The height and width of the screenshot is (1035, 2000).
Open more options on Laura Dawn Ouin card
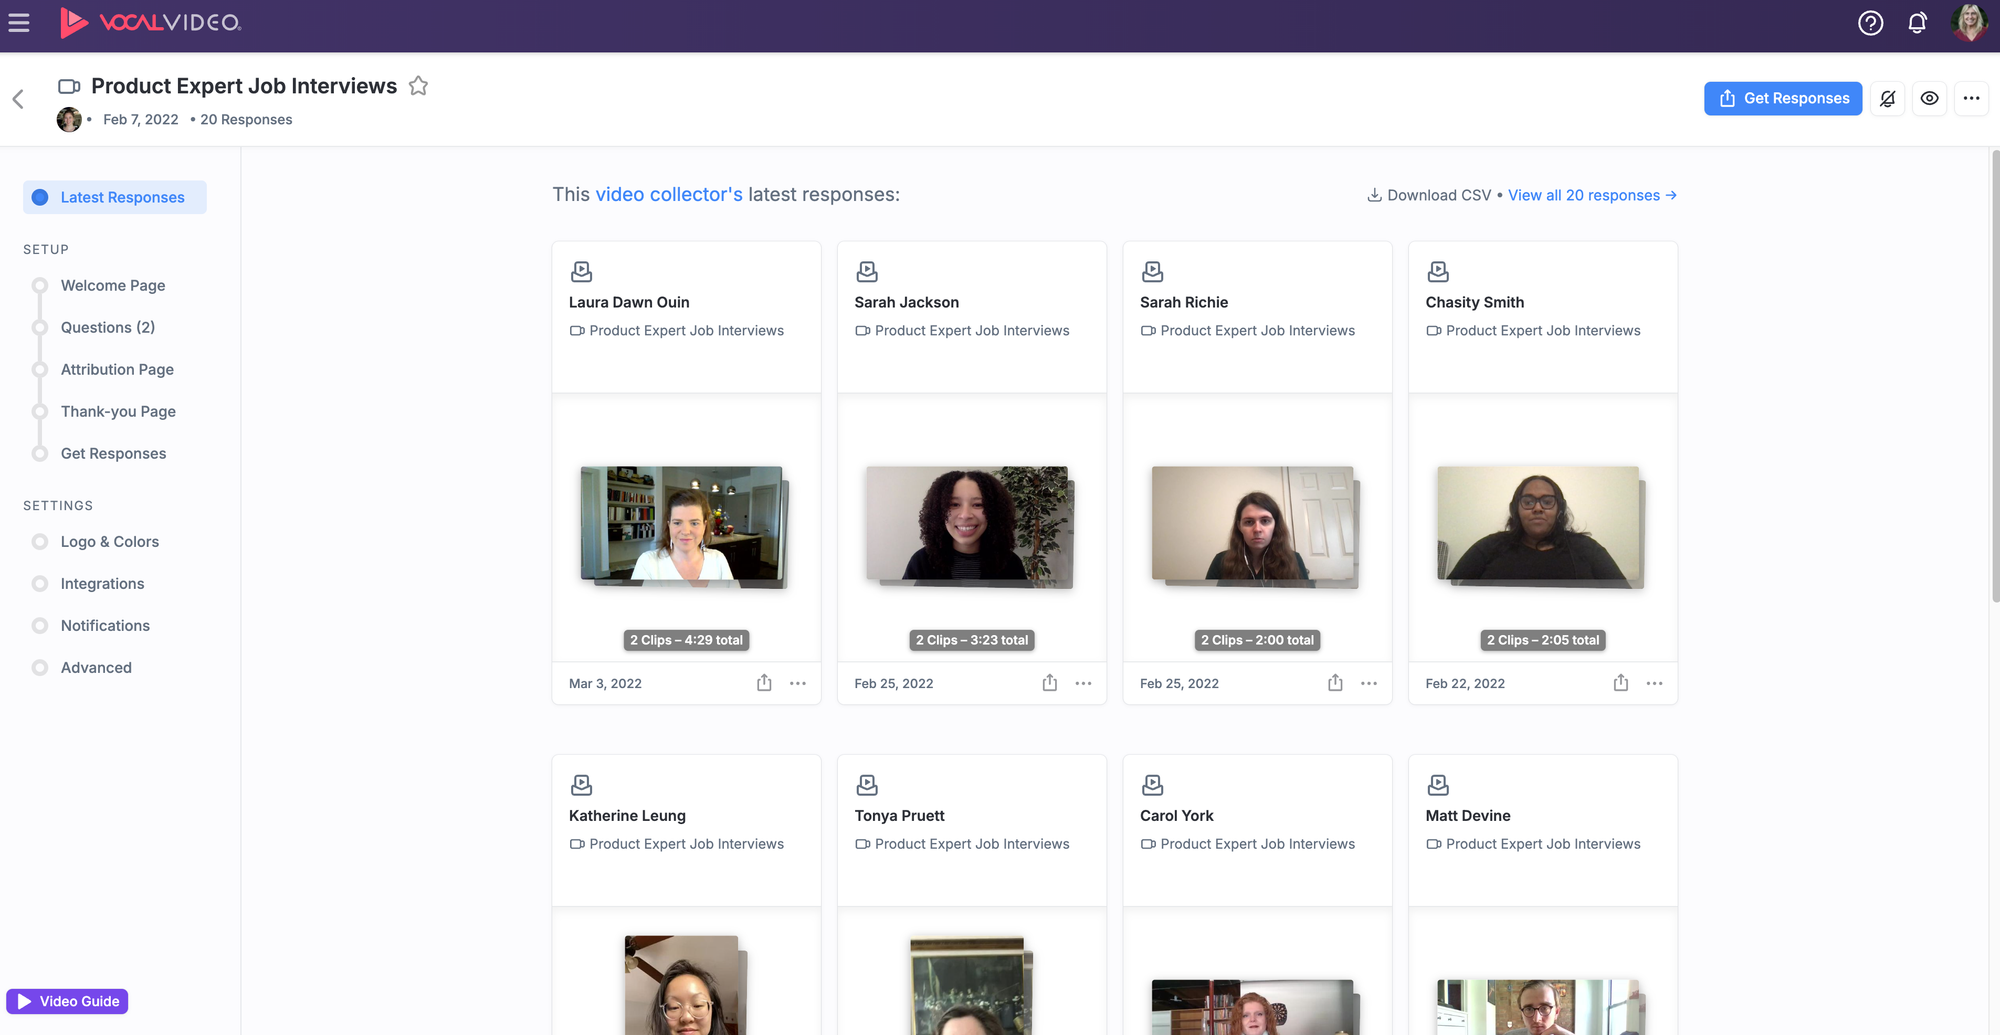pos(797,683)
